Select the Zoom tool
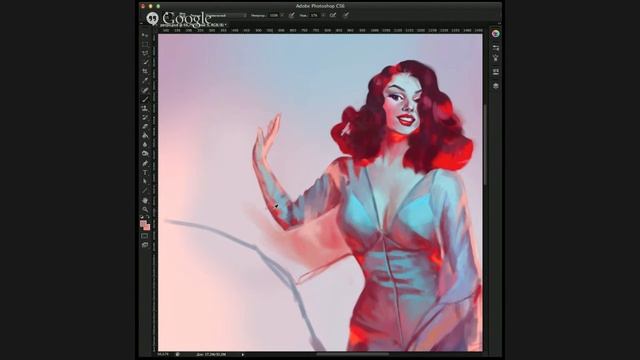The image size is (640, 360). pyautogui.click(x=145, y=209)
